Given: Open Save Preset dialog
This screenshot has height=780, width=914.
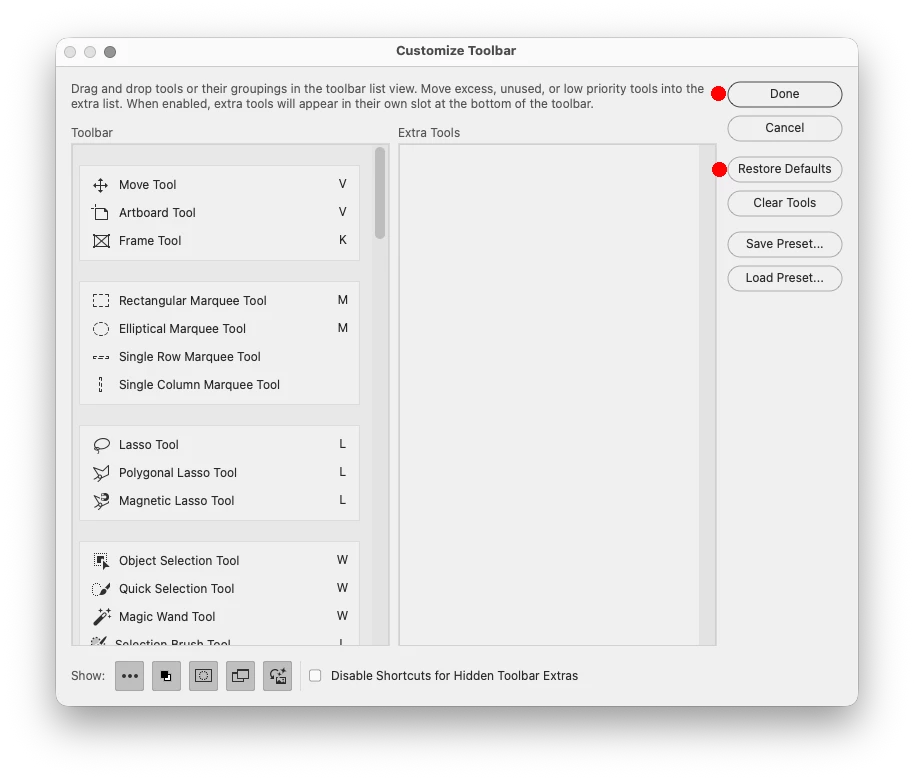Looking at the screenshot, I should (x=785, y=244).
